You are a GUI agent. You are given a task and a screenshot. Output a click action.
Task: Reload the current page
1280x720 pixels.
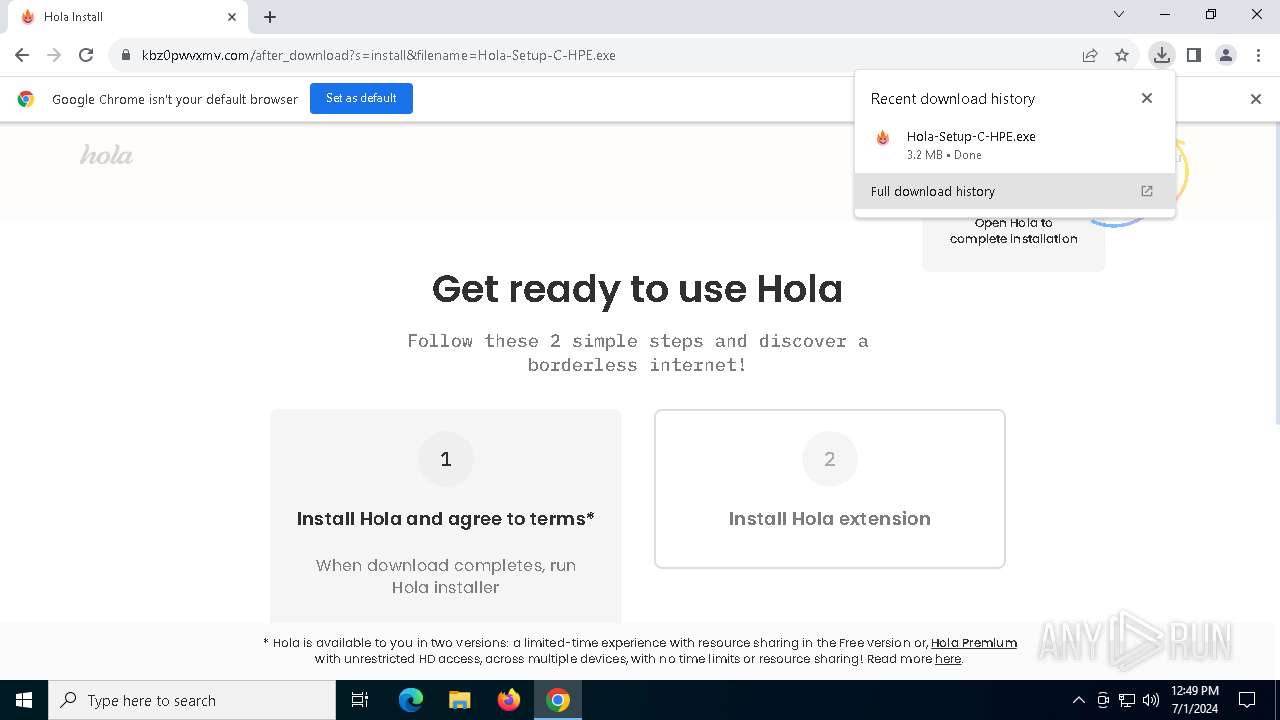tap(86, 55)
